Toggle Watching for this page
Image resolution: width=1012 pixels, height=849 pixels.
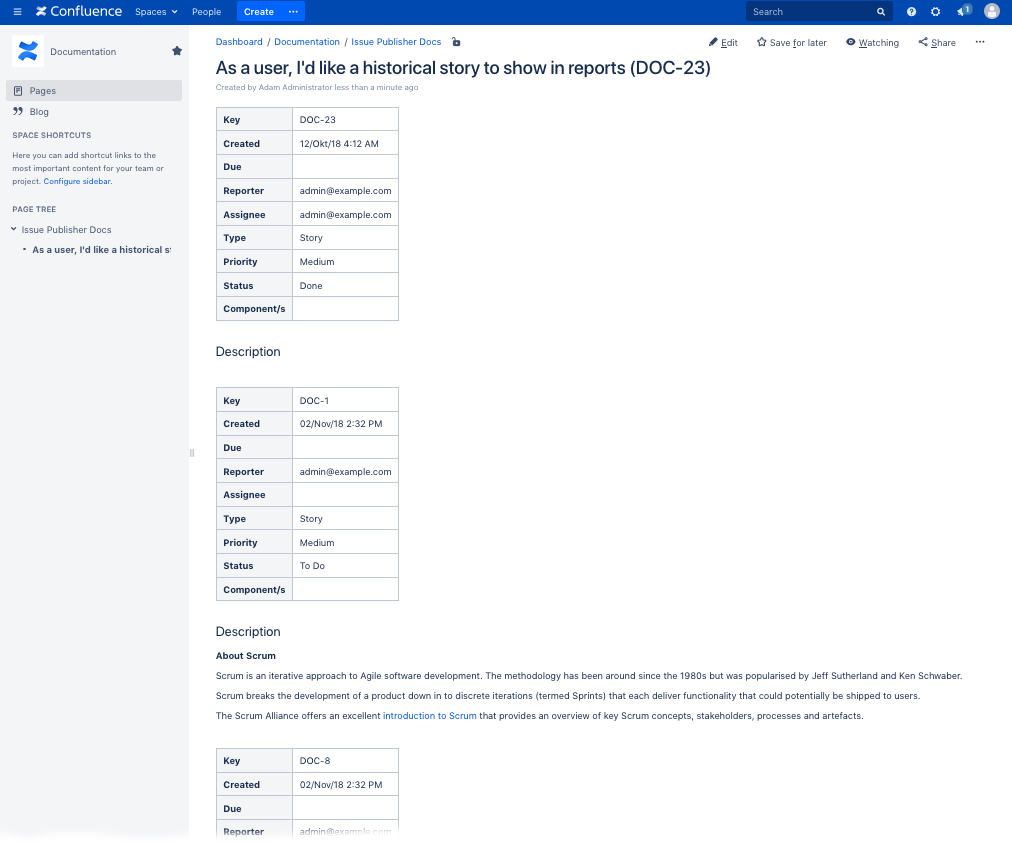tap(872, 43)
